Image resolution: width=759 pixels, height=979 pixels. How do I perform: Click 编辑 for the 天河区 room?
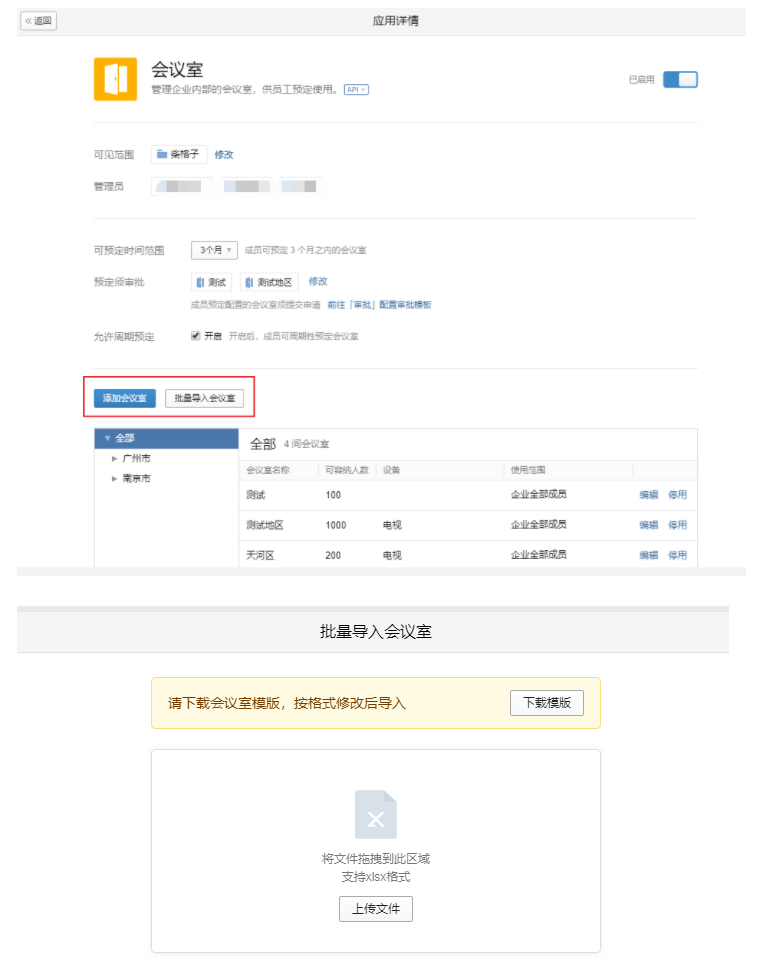click(x=649, y=555)
